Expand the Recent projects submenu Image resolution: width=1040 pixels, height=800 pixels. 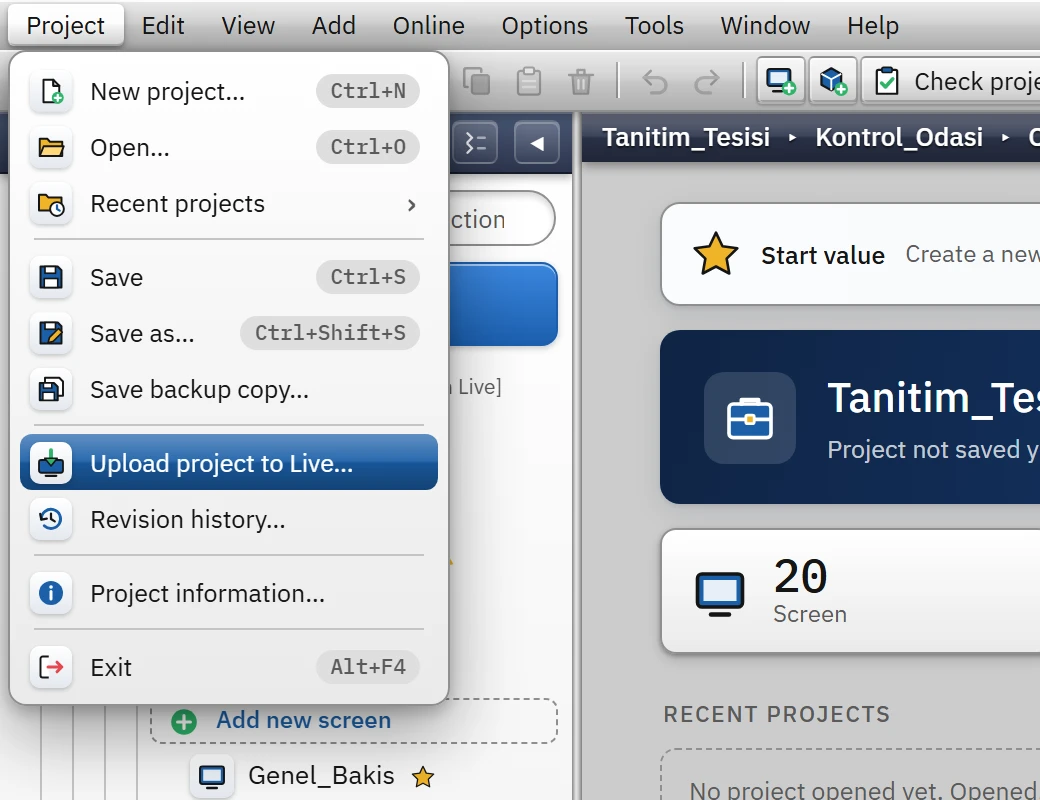[x=229, y=204]
